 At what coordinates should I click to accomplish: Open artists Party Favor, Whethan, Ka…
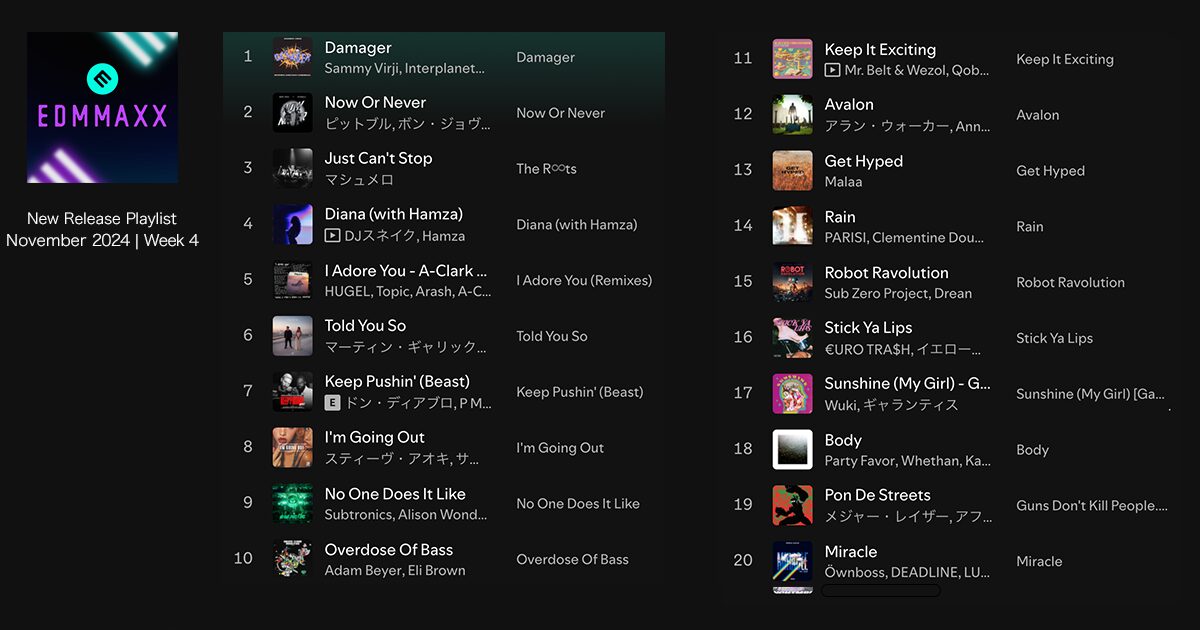[x=907, y=461]
